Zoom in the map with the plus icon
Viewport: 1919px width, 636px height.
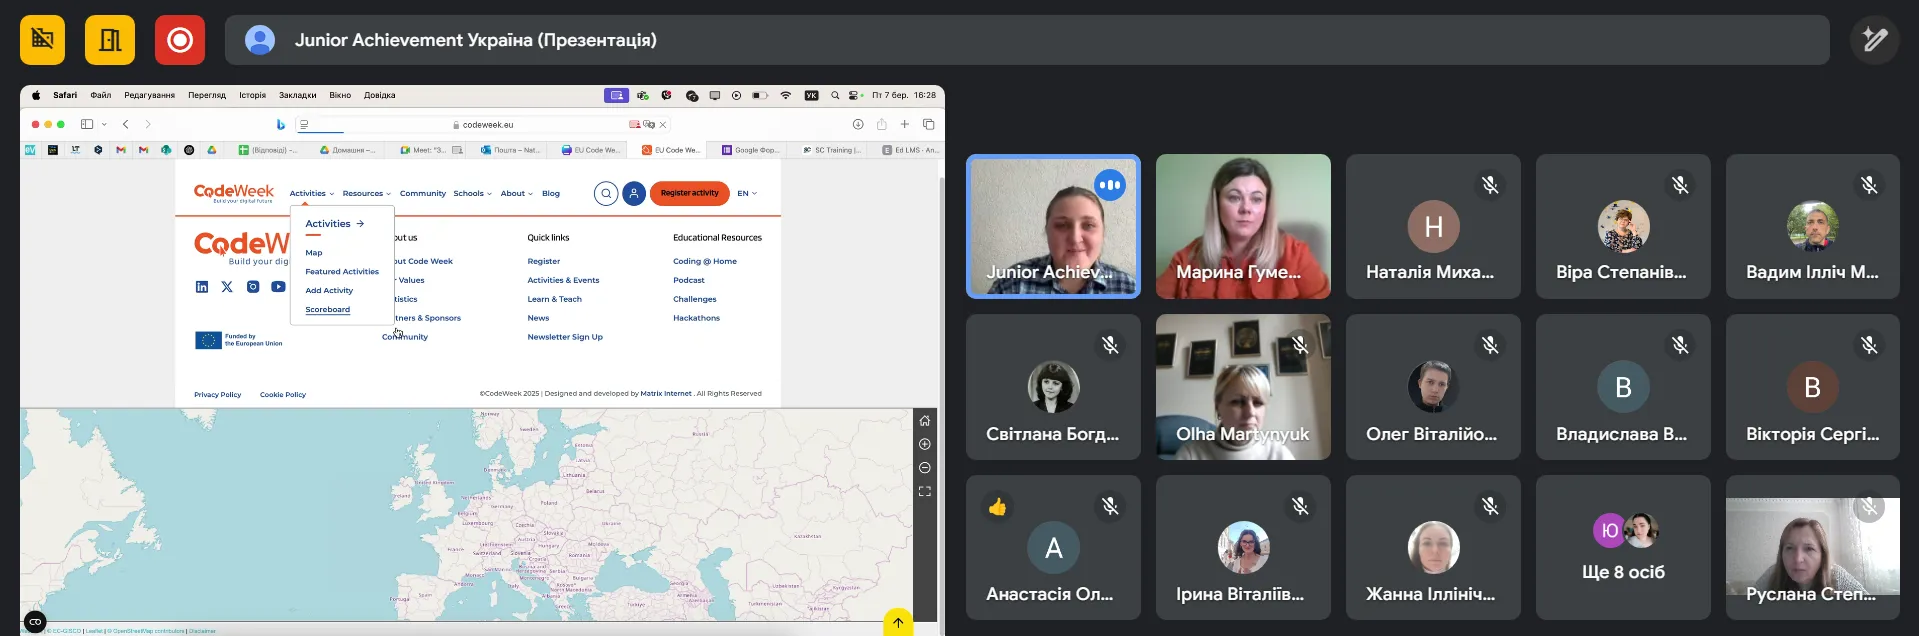925,444
